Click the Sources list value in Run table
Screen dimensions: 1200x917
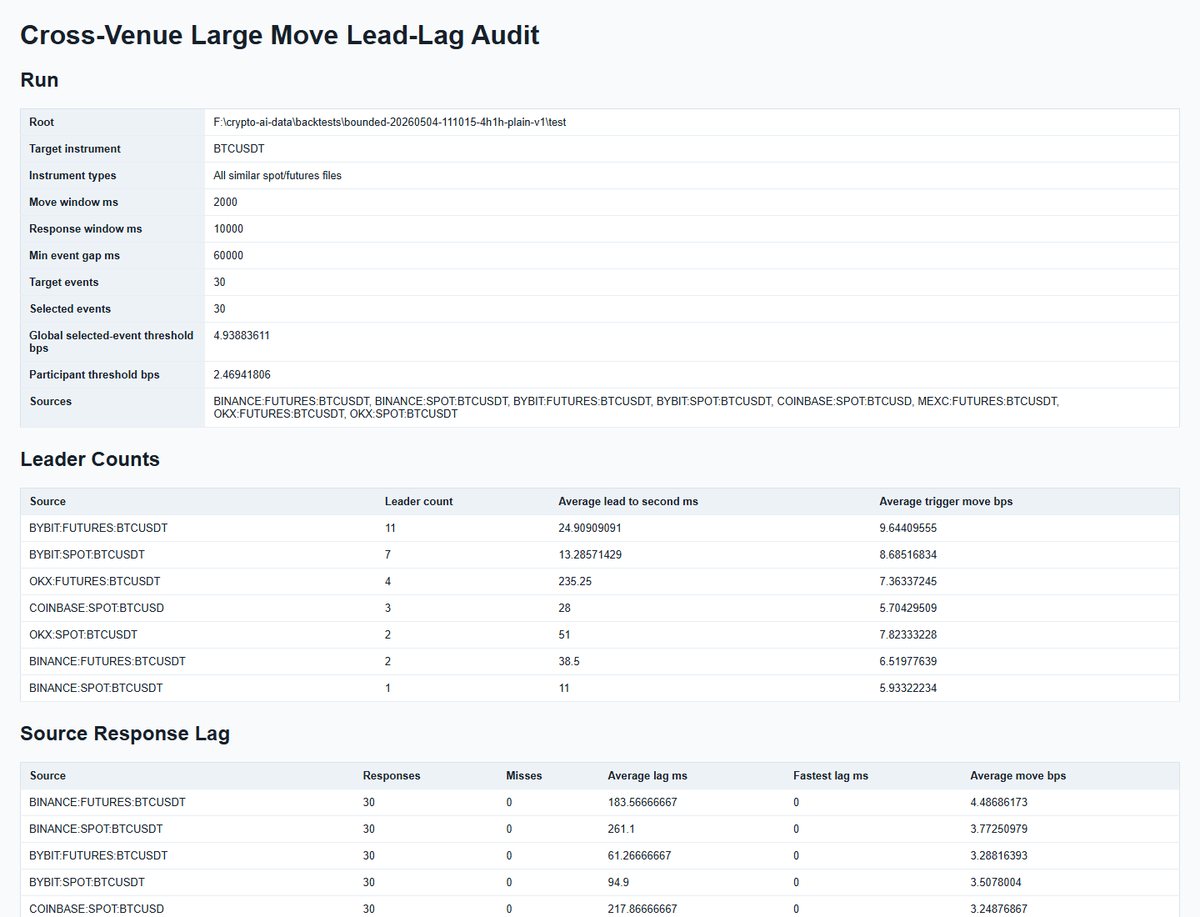click(x=636, y=407)
